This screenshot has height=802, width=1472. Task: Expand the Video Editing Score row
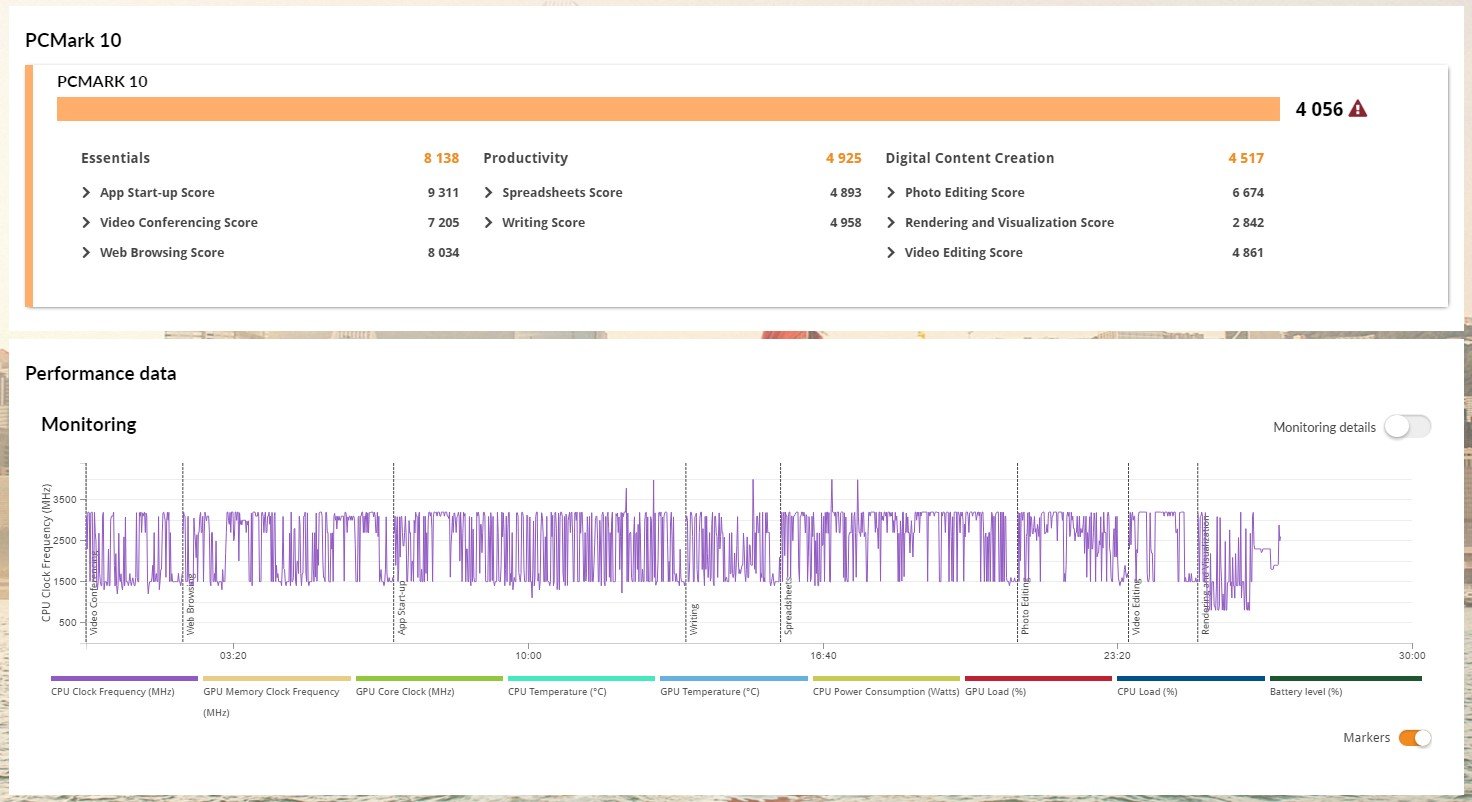click(891, 253)
